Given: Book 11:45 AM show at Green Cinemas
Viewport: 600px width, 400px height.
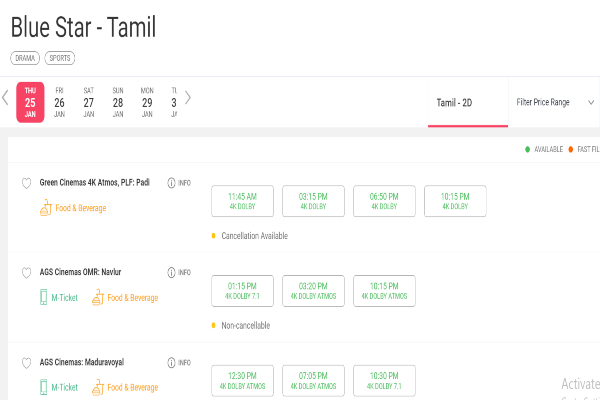Looking at the screenshot, I should click(242, 200).
